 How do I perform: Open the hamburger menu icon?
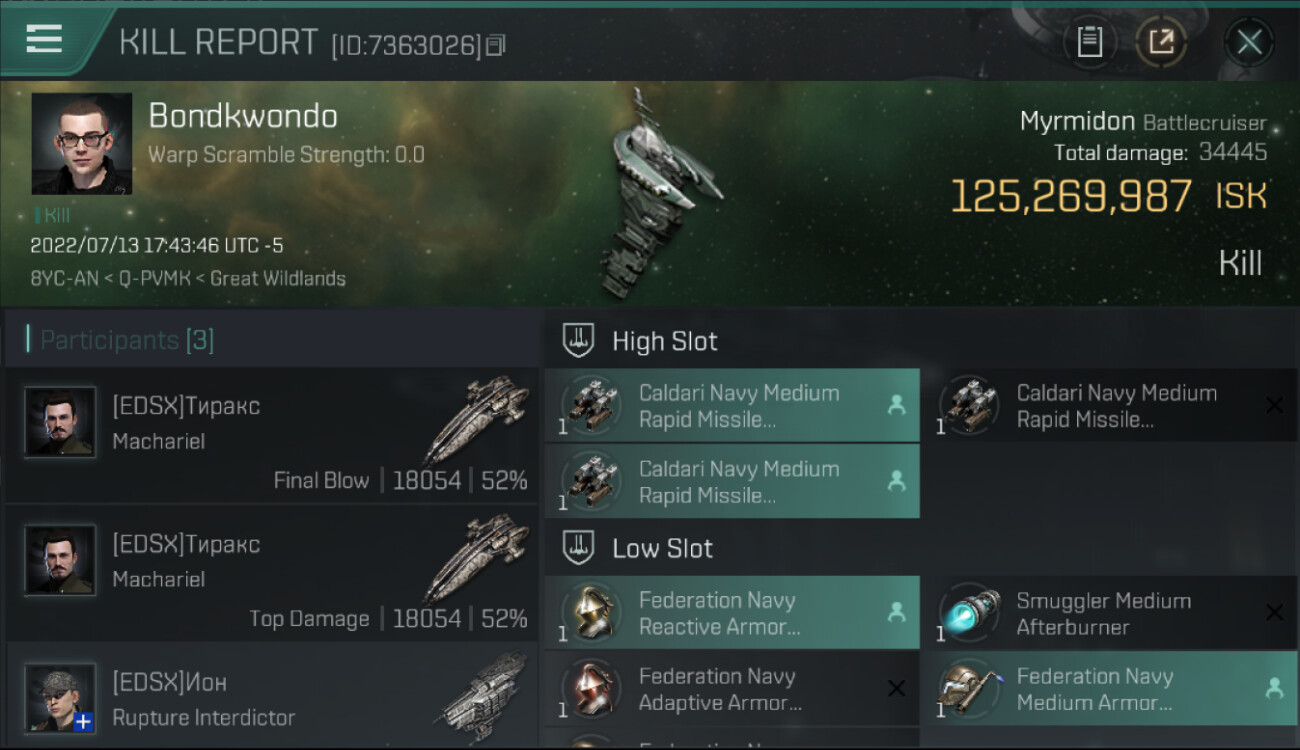point(44,39)
